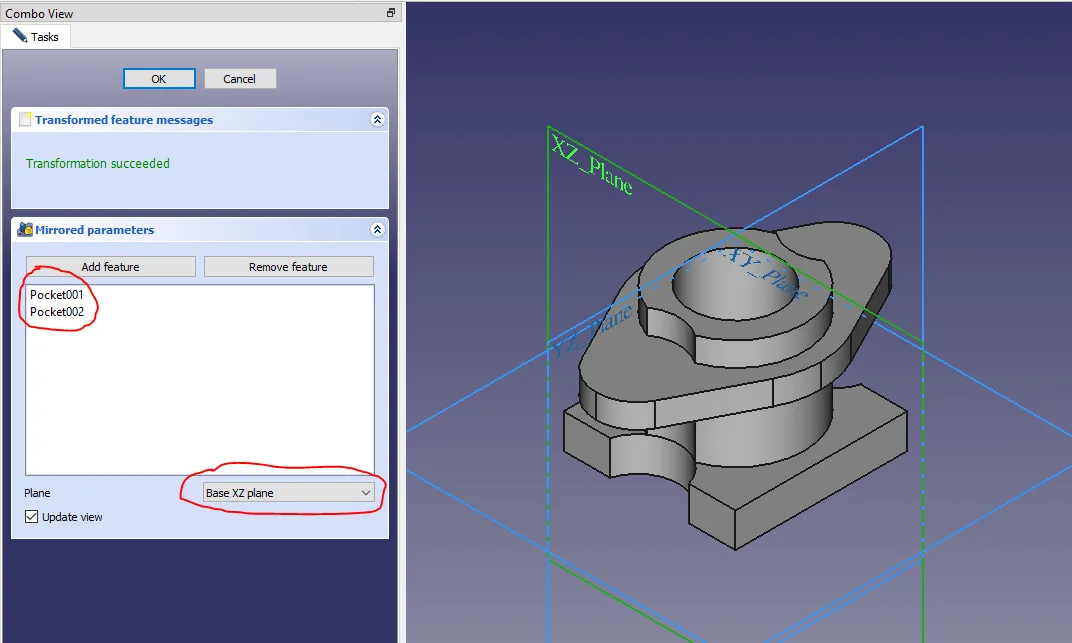Click the Transformed feature messages icon

(x=25, y=120)
